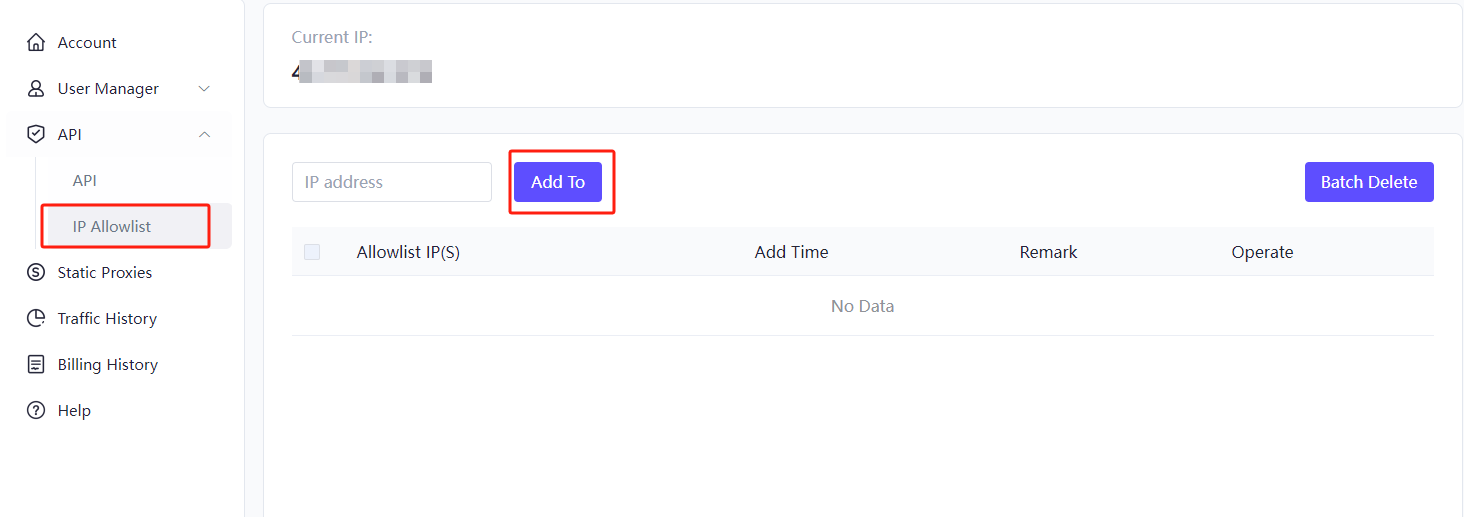Click the Allowlist IP(S) column header

[x=408, y=252]
